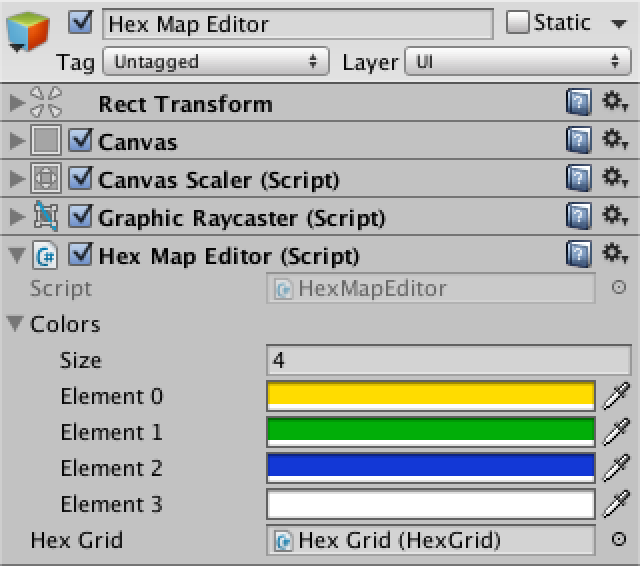The height and width of the screenshot is (566, 640).
Task: Click the GameObject cube icon
Action: click(x=28, y=32)
